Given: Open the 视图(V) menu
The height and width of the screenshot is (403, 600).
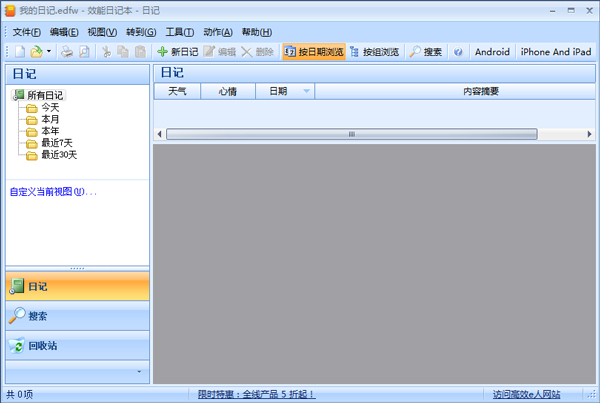Looking at the screenshot, I should point(102,32).
